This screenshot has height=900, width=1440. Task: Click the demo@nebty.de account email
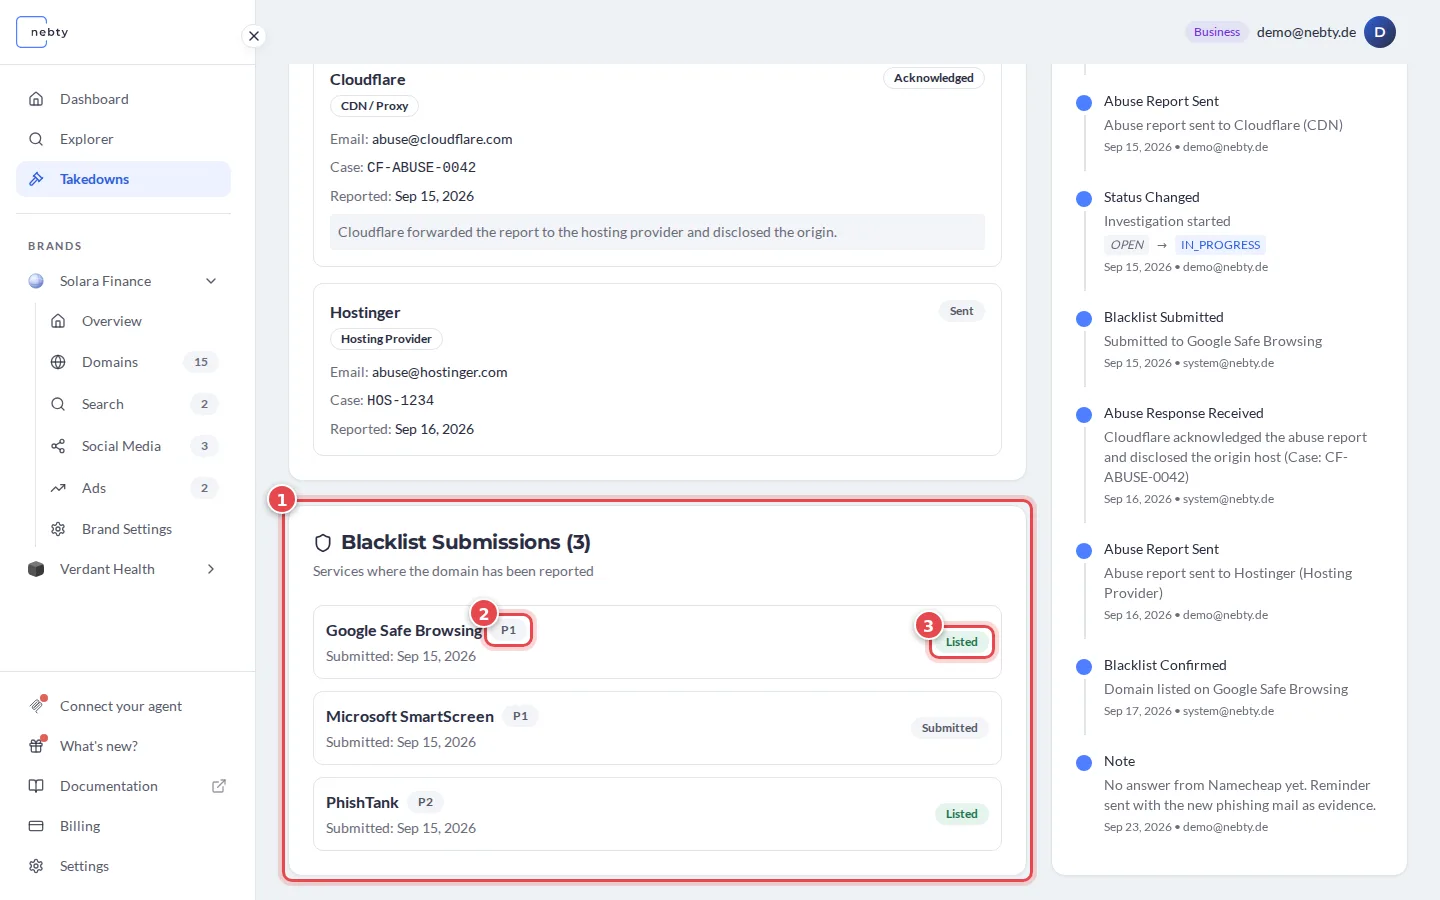pos(1306,32)
